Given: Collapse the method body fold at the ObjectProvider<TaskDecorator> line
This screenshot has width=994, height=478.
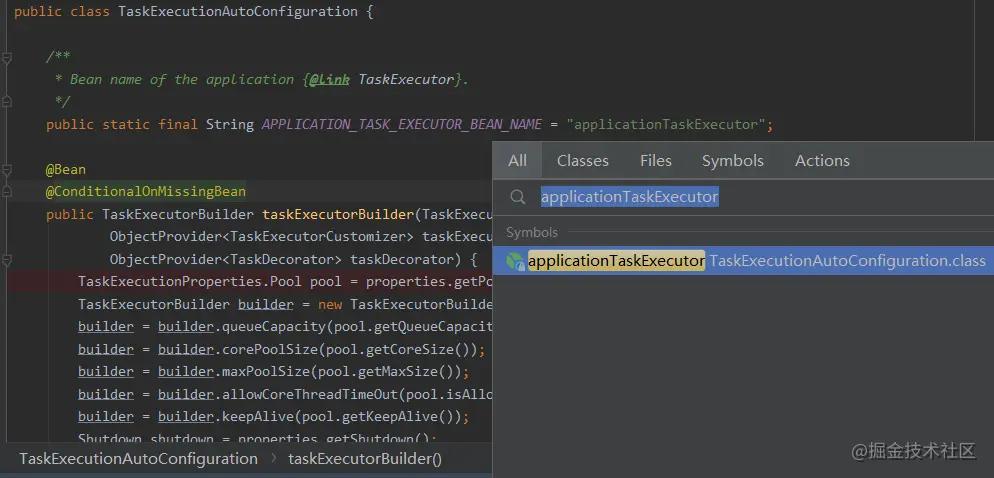Looking at the screenshot, I should pos(6,259).
